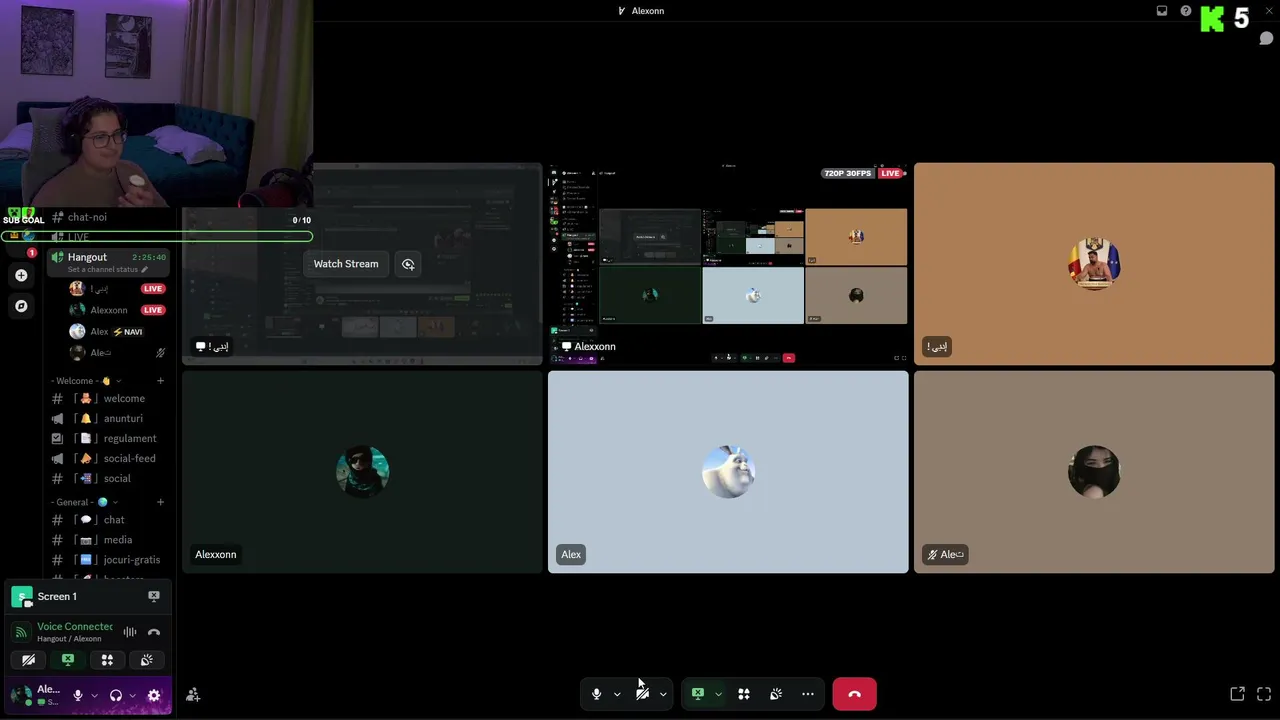
Task: Start an Activity from the call controls bar
Action: (x=744, y=694)
